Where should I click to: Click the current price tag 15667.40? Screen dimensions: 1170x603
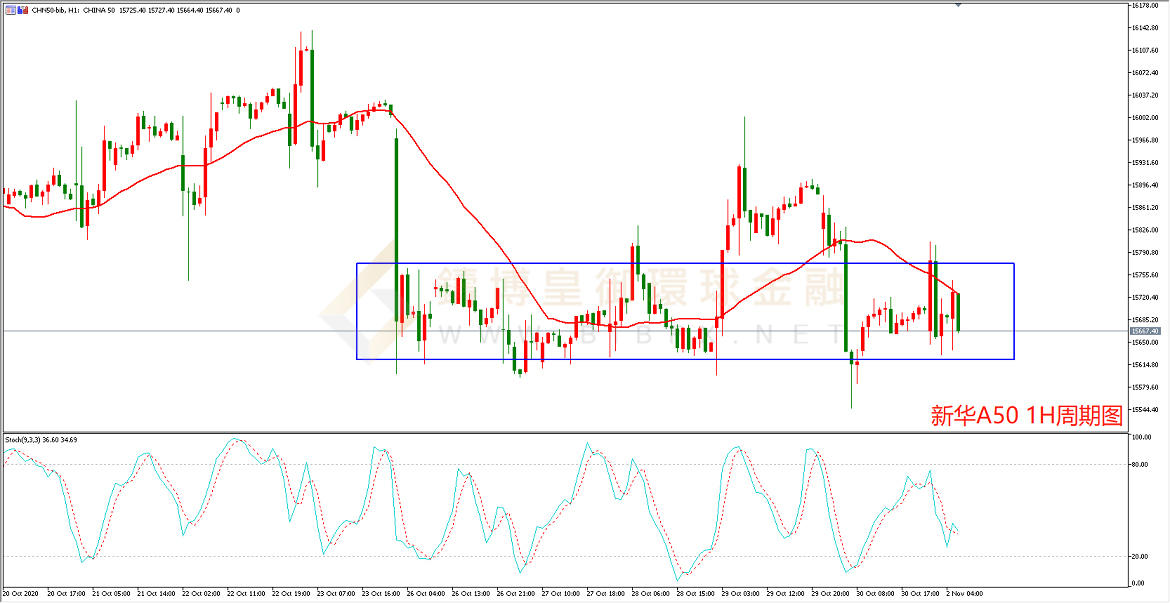pyautogui.click(x=1144, y=331)
